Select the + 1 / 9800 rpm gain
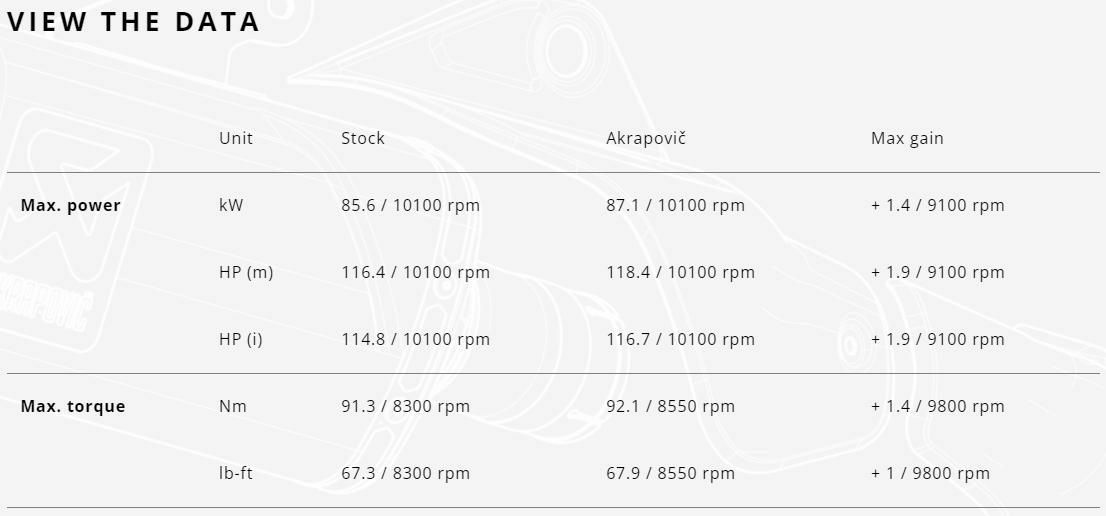1106x516 pixels. pos(931,473)
